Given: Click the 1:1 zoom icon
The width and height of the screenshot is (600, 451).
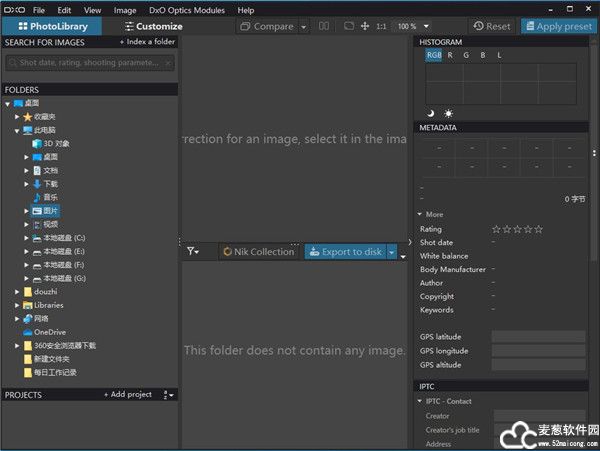Looking at the screenshot, I should [x=381, y=26].
